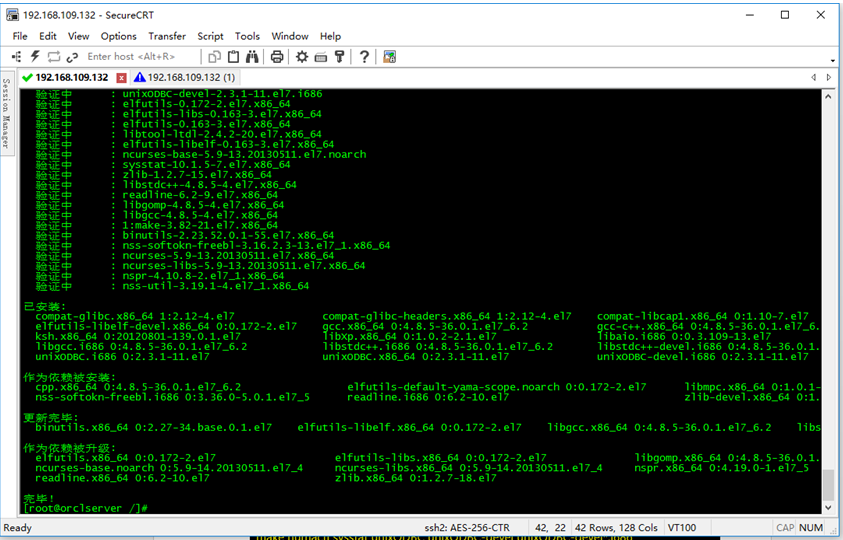Click the sysstat-10.1.5-7.el7.x86_64 line
The image size is (843, 540).
click(x=206, y=165)
